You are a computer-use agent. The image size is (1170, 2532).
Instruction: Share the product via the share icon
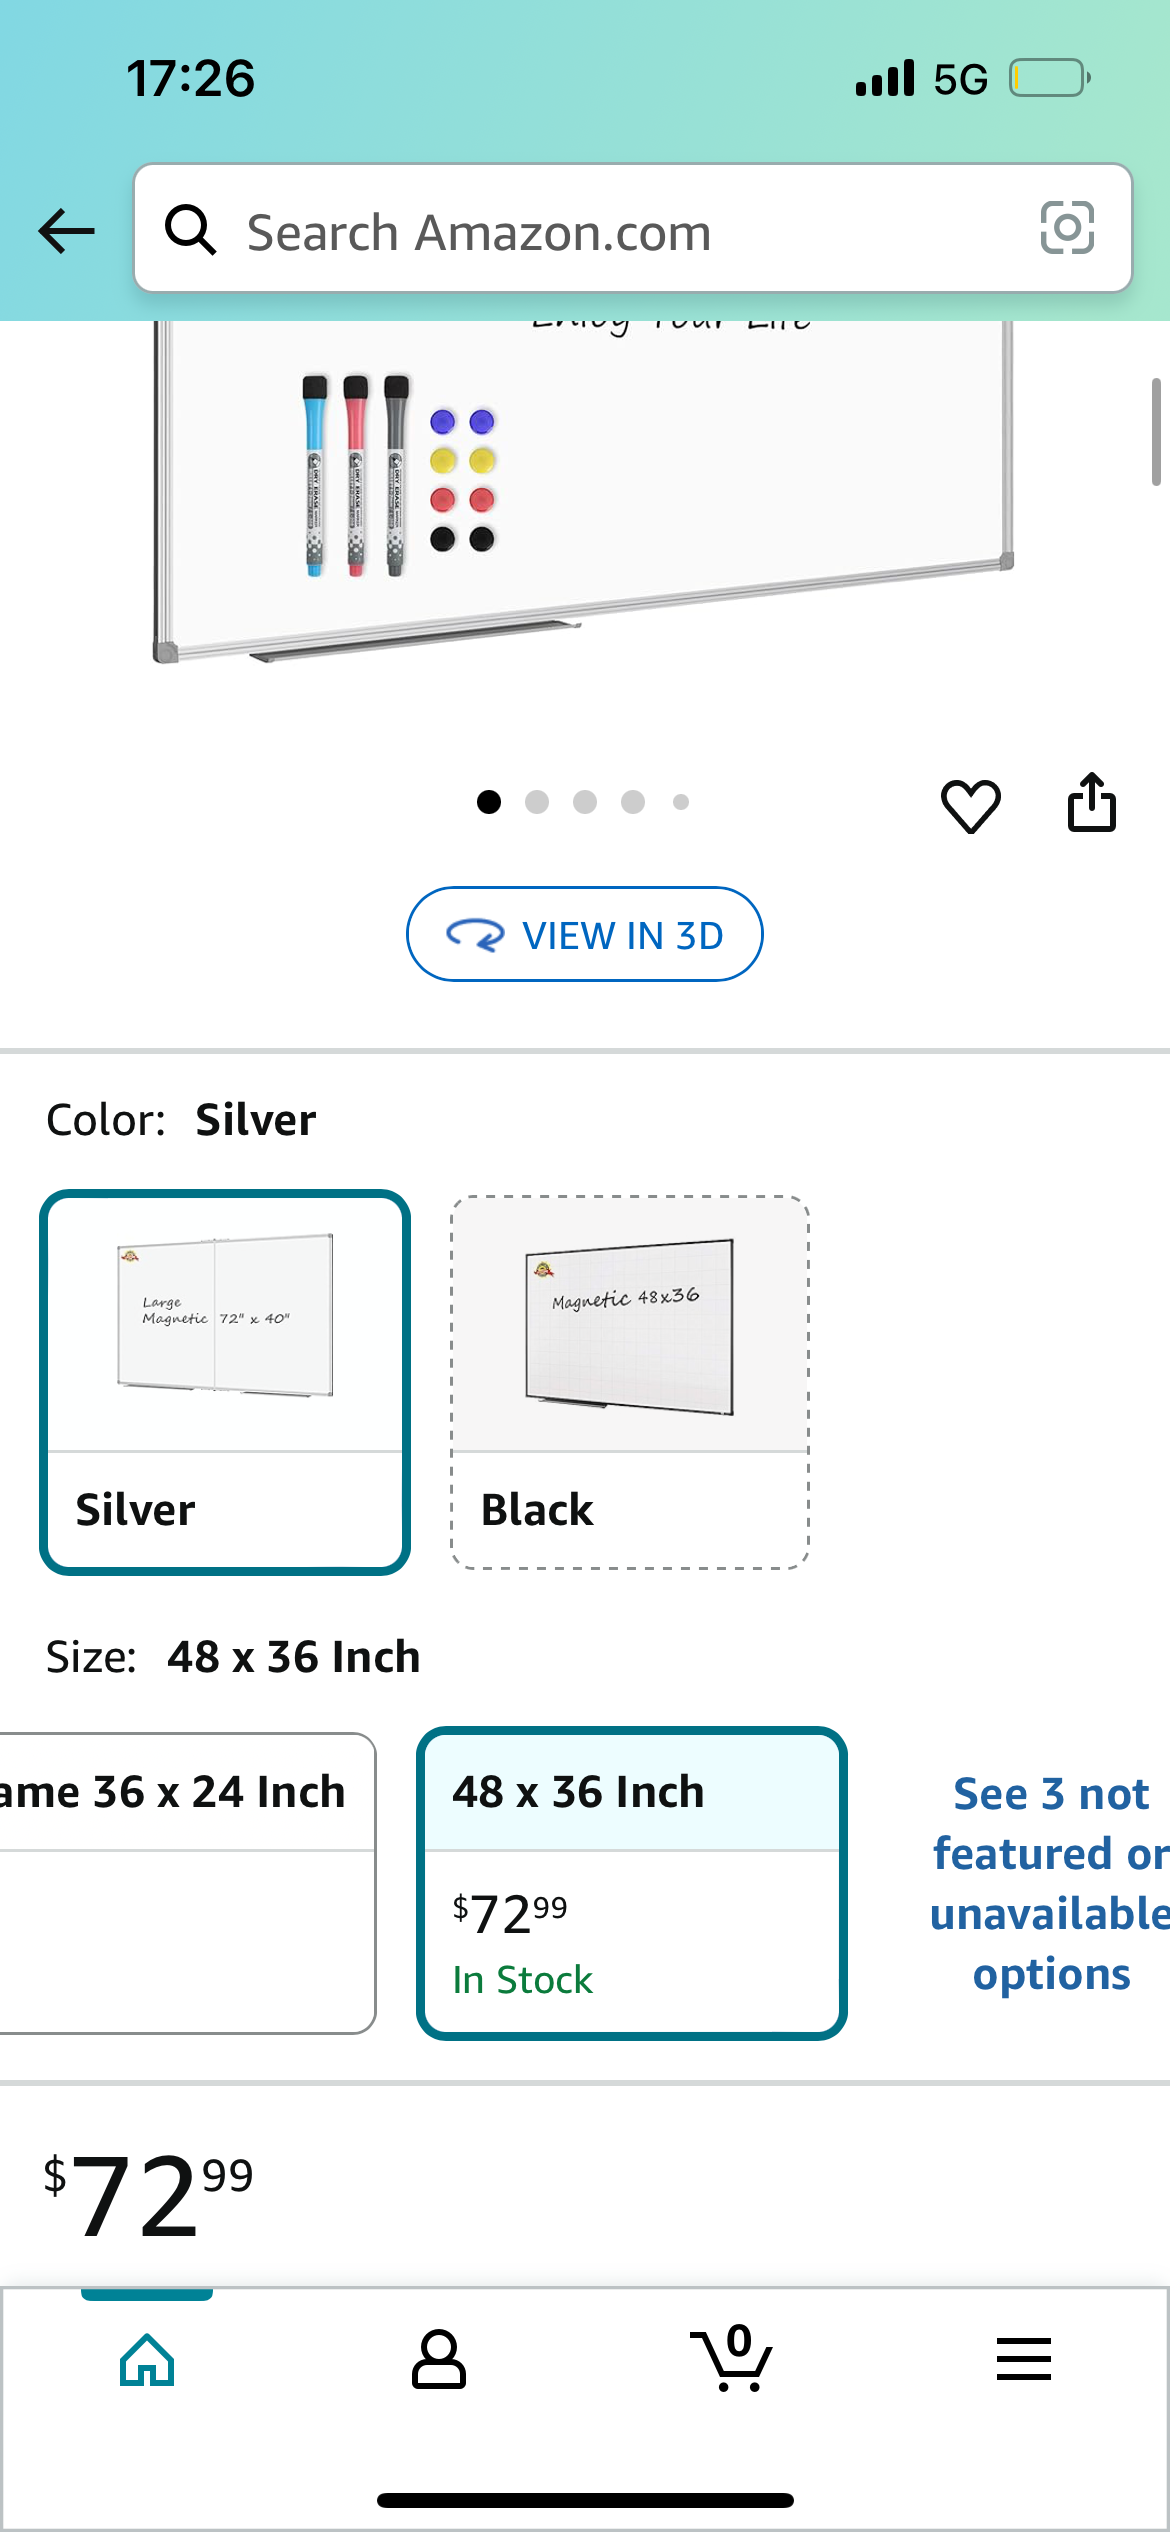(x=1093, y=804)
